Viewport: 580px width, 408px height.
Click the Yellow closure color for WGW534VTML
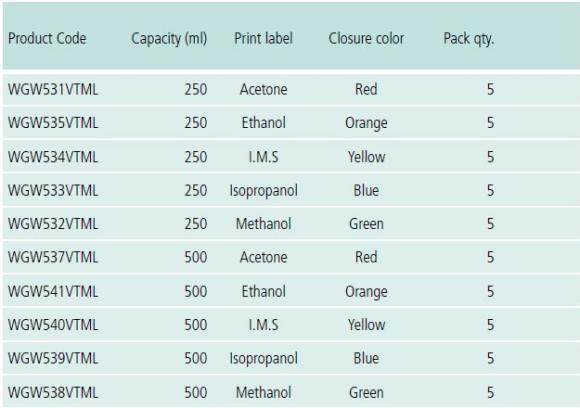click(x=366, y=157)
